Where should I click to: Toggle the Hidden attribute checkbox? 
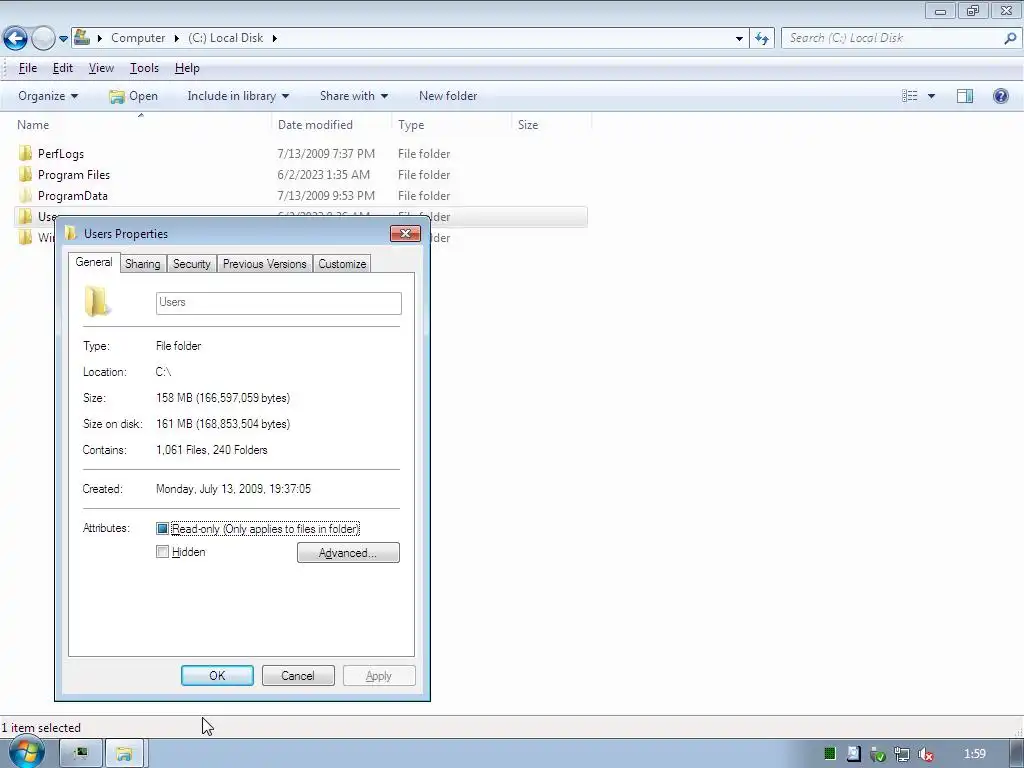[x=163, y=552]
